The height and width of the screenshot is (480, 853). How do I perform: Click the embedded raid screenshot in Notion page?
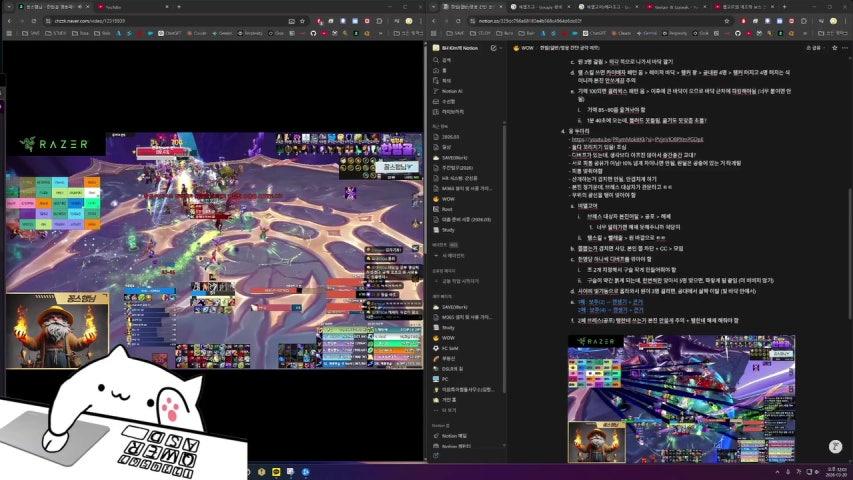point(681,399)
